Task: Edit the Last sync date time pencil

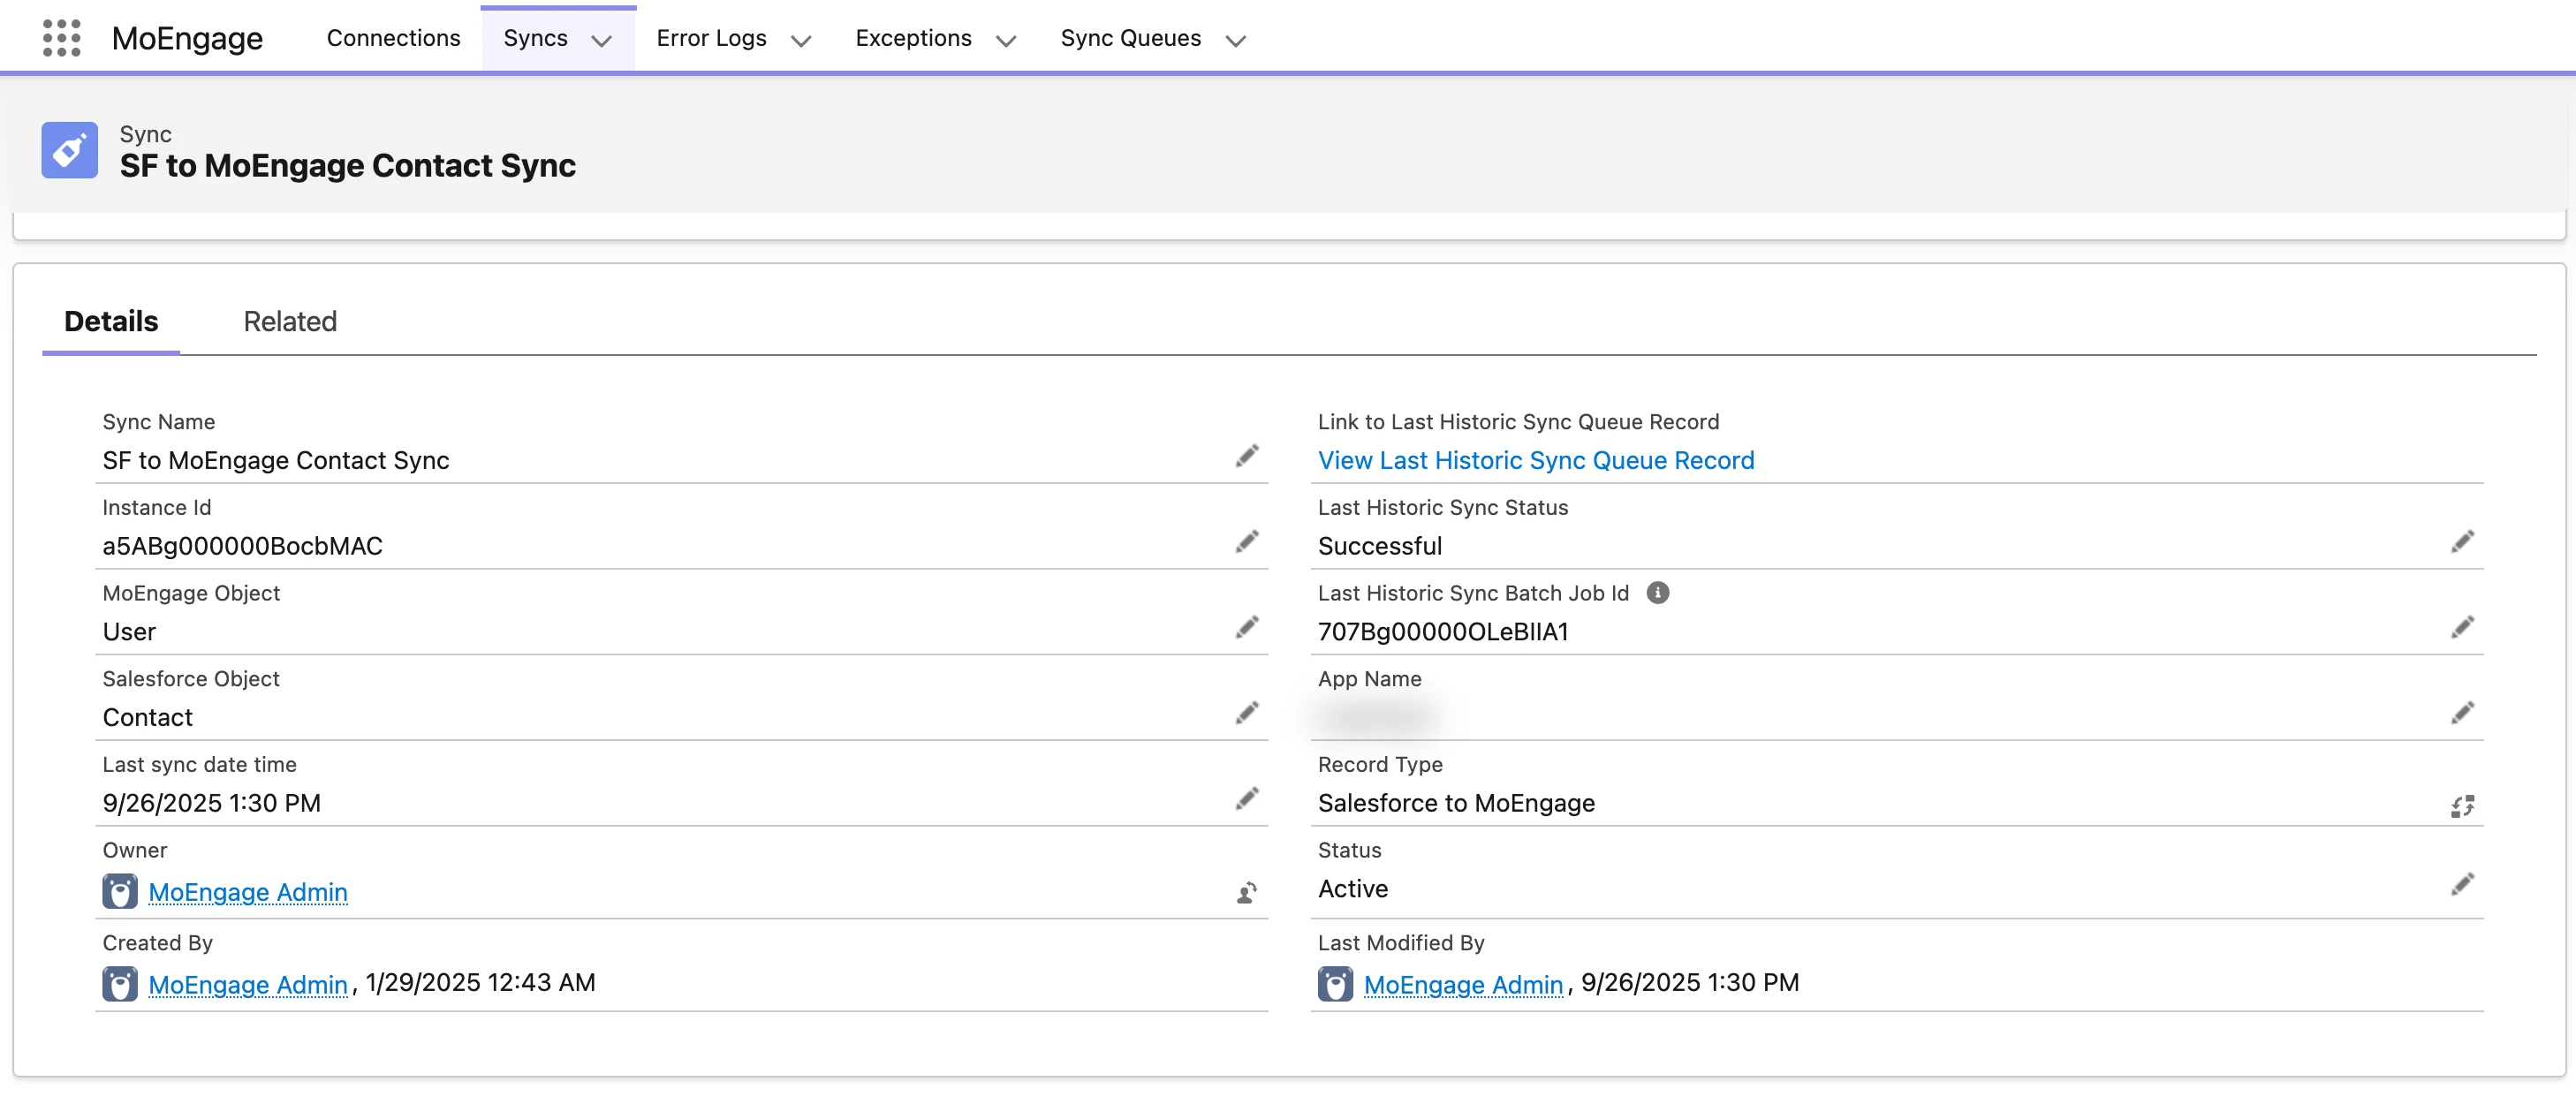Action: 1246,799
